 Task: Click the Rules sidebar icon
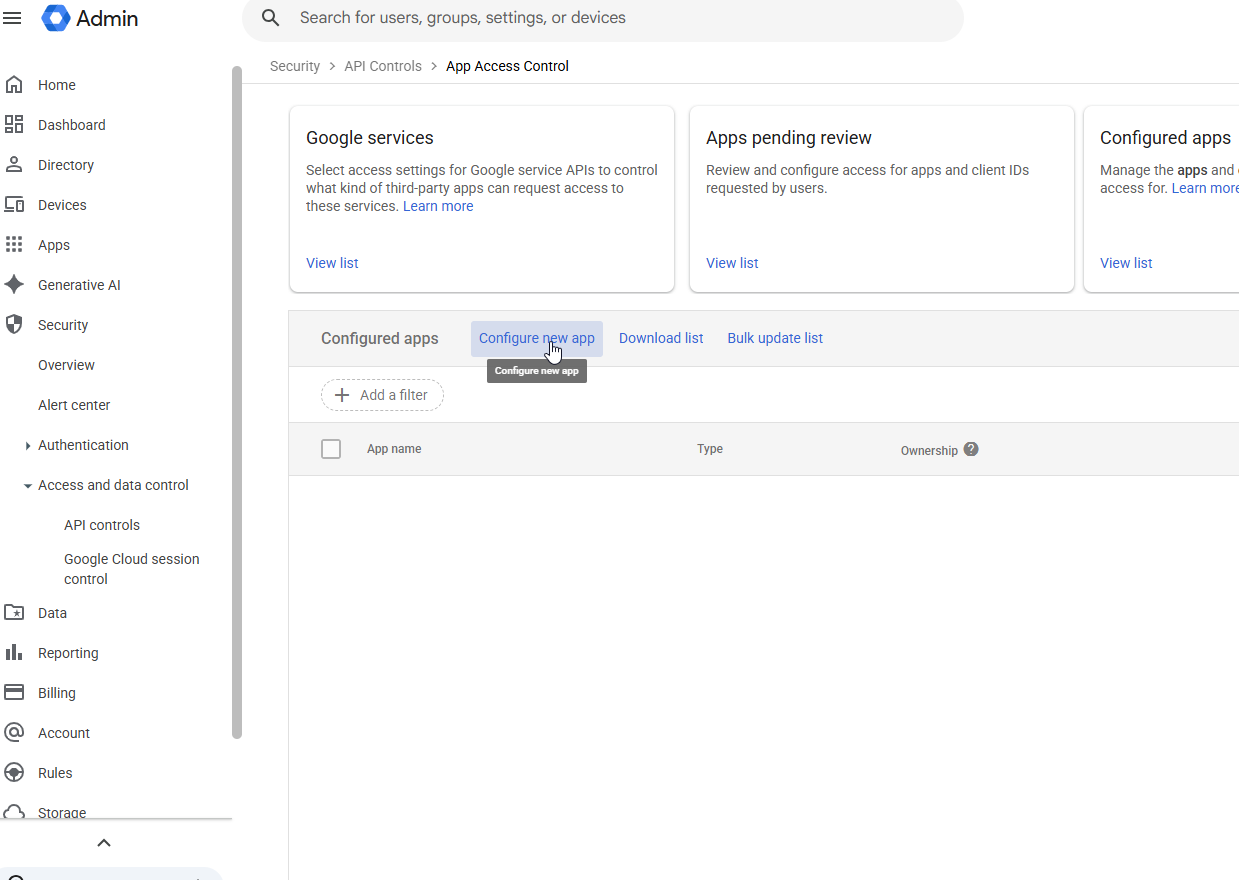[x=14, y=773]
